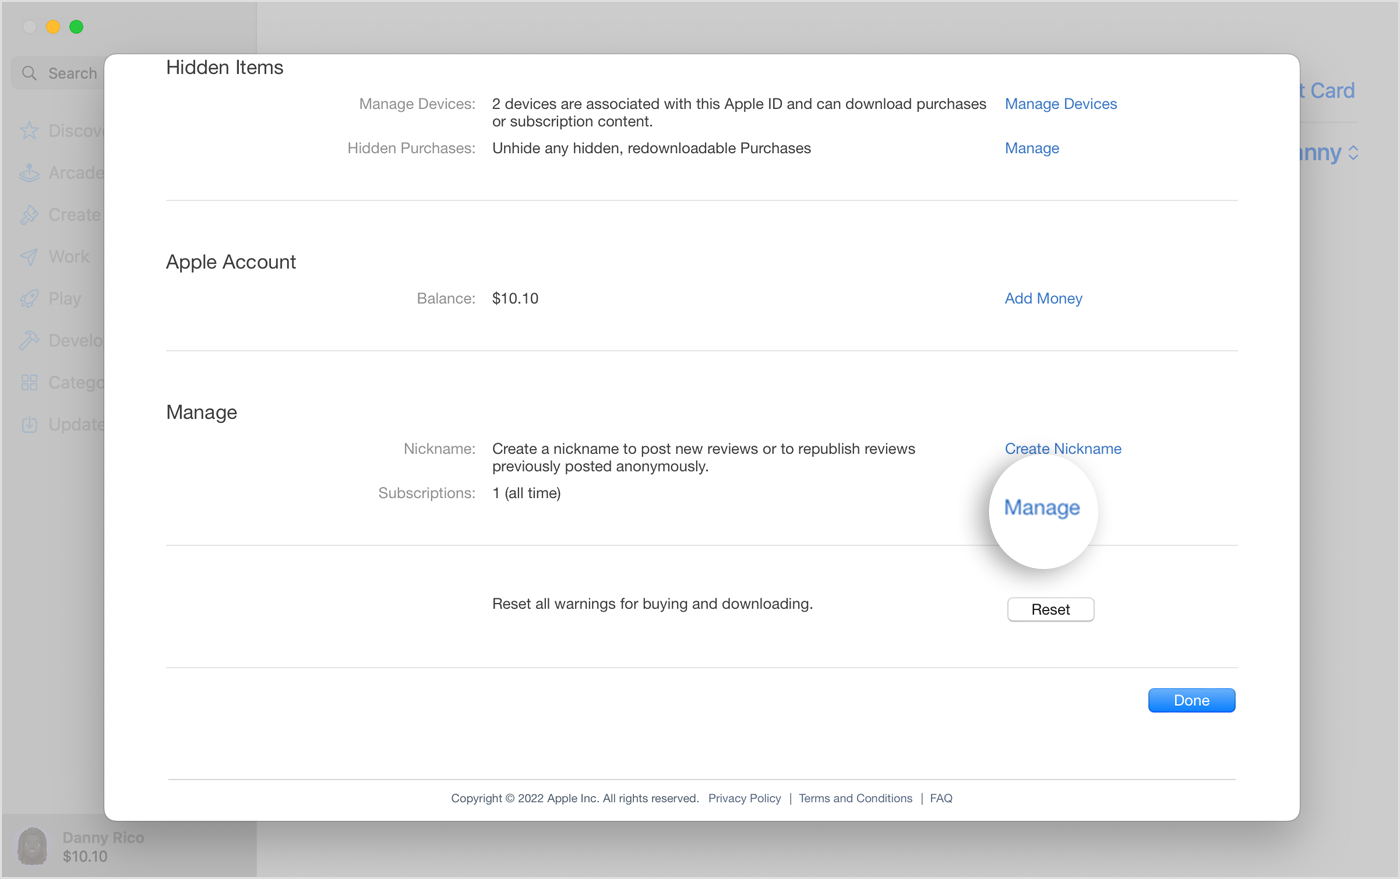Add Money to the Apple Account balance
This screenshot has height=879, width=1400.
[x=1043, y=298]
